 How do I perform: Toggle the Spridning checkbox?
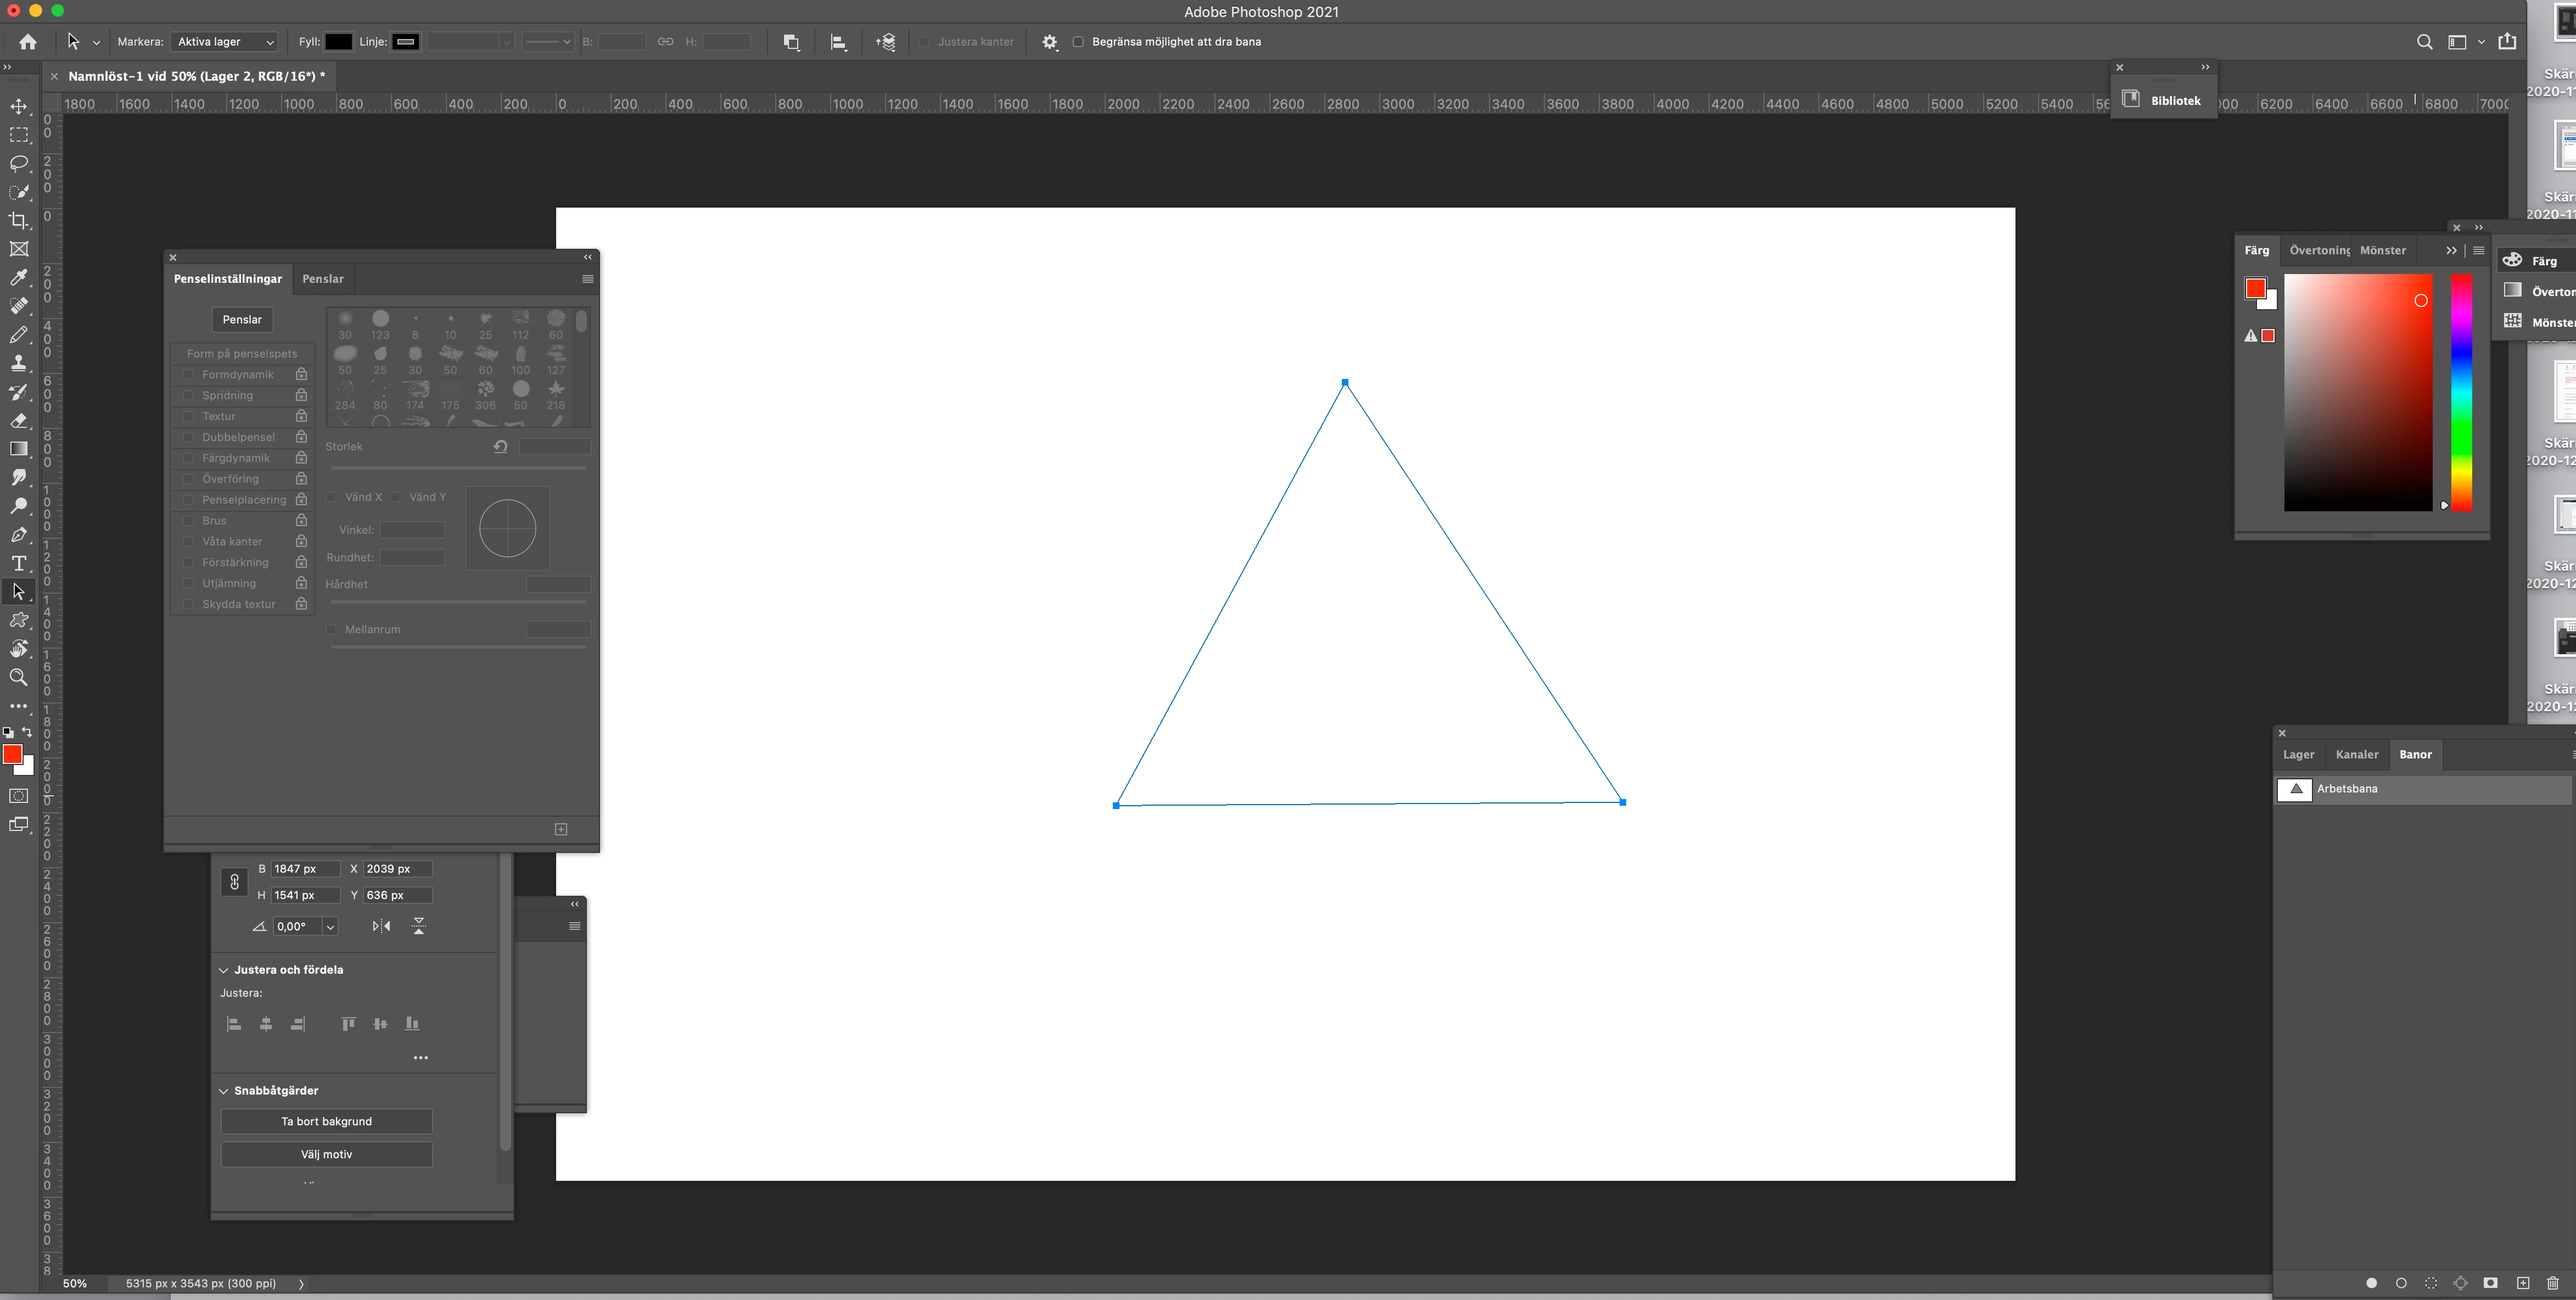point(188,395)
